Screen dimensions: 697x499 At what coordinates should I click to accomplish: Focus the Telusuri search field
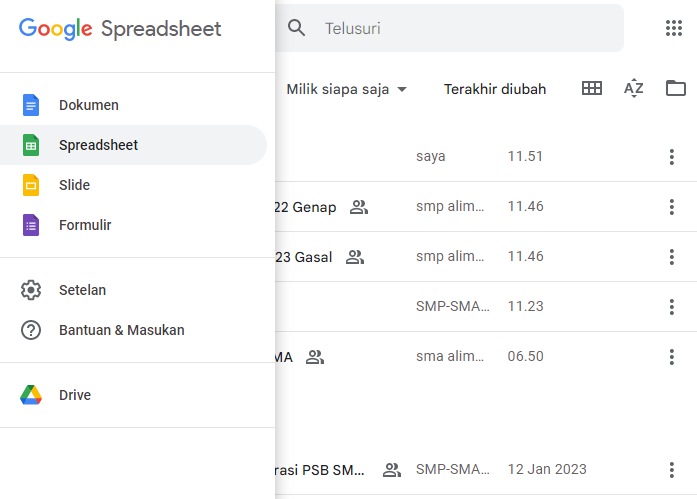point(449,28)
